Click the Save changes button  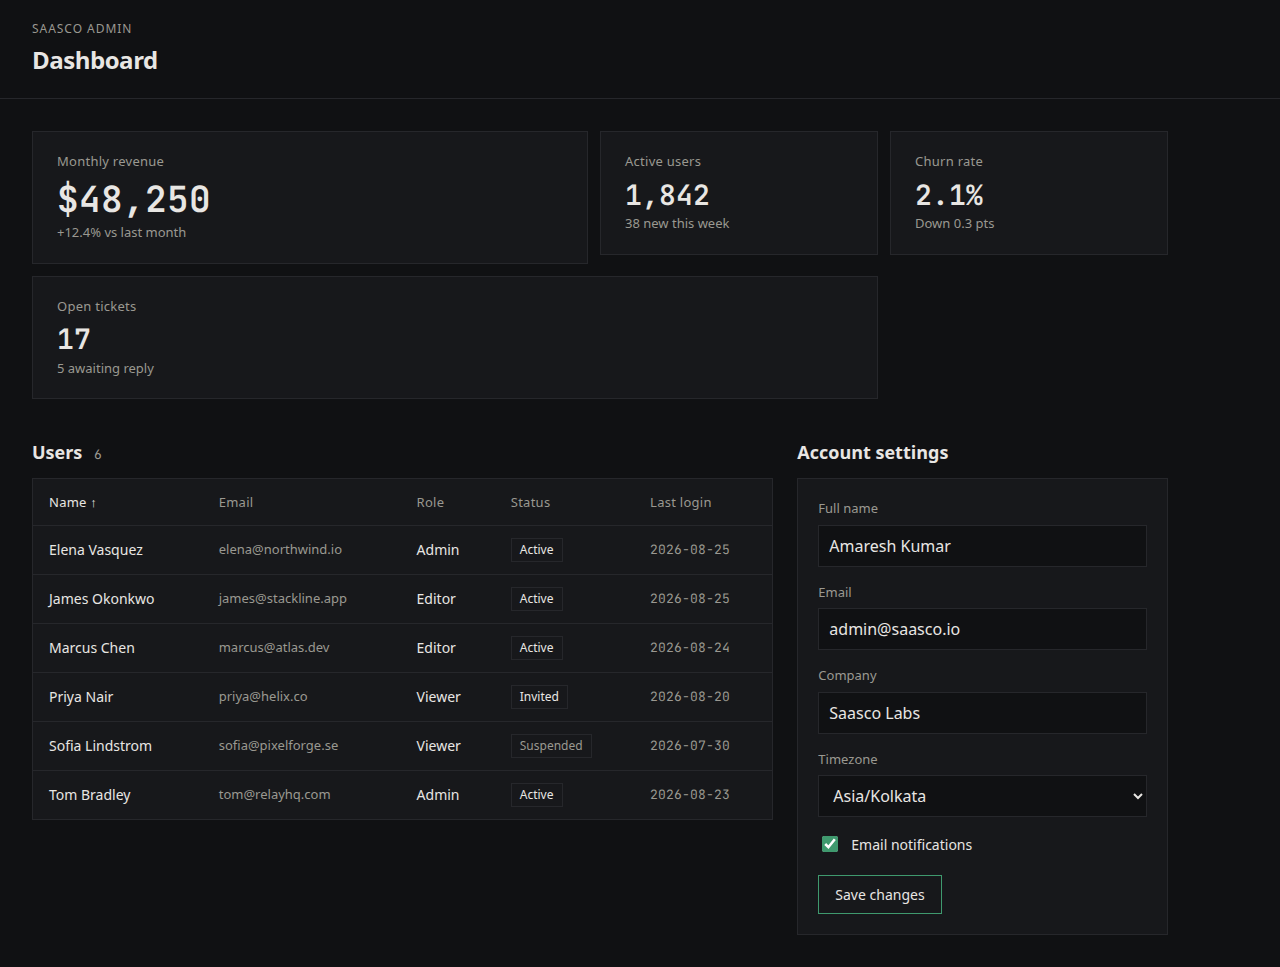click(880, 895)
